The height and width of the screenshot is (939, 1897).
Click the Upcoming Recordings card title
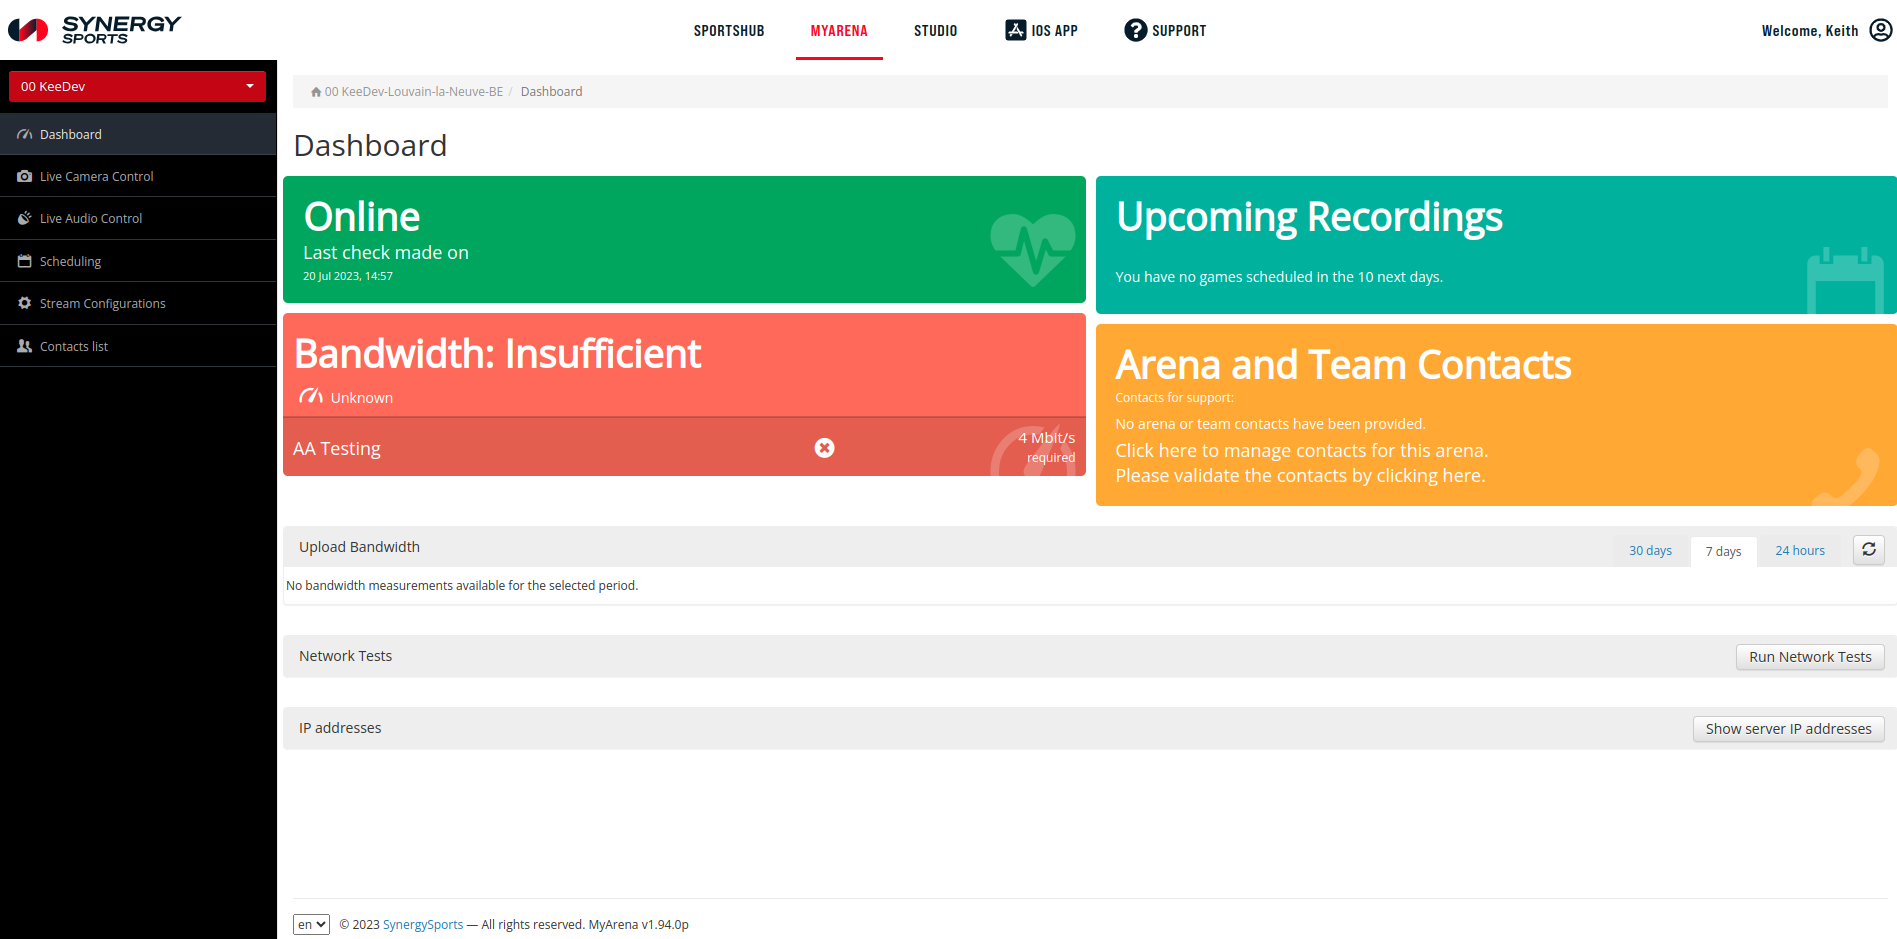[1309, 217]
